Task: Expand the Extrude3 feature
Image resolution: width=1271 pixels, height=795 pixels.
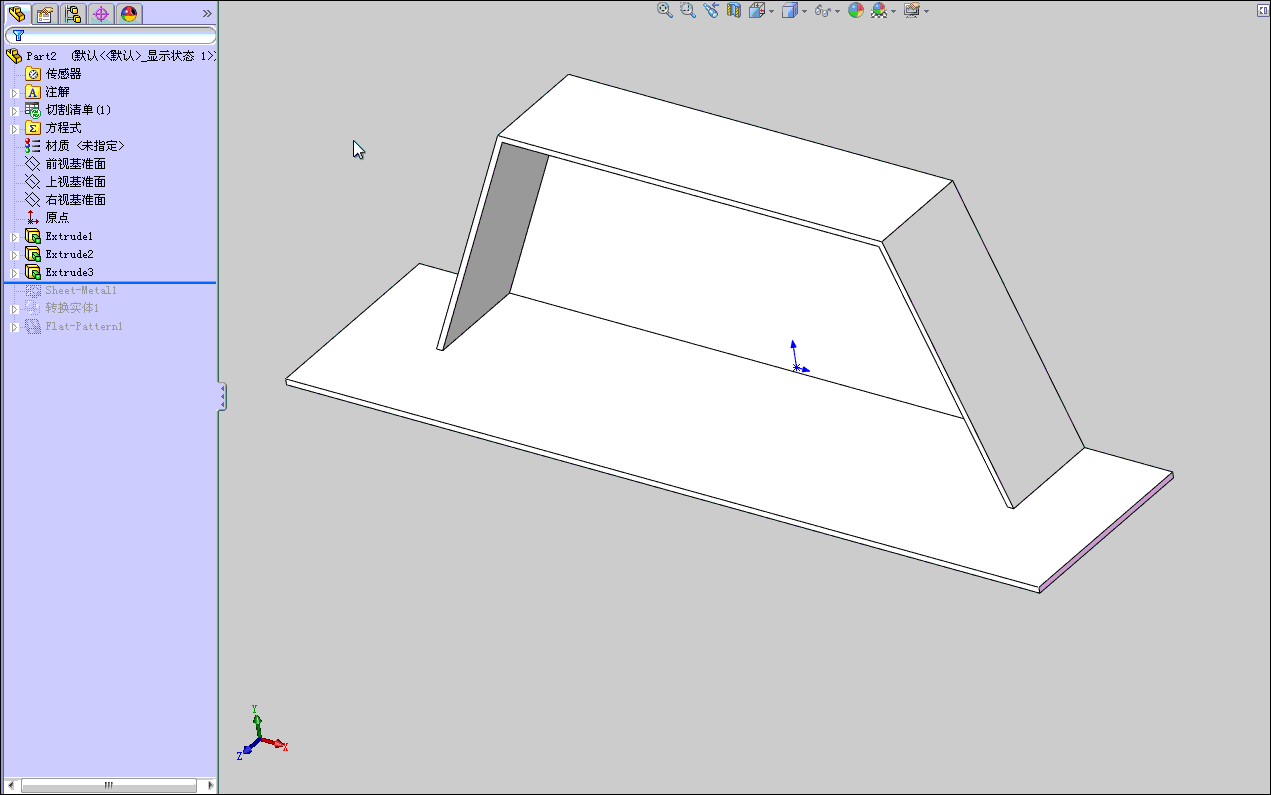Action: pos(14,273)
